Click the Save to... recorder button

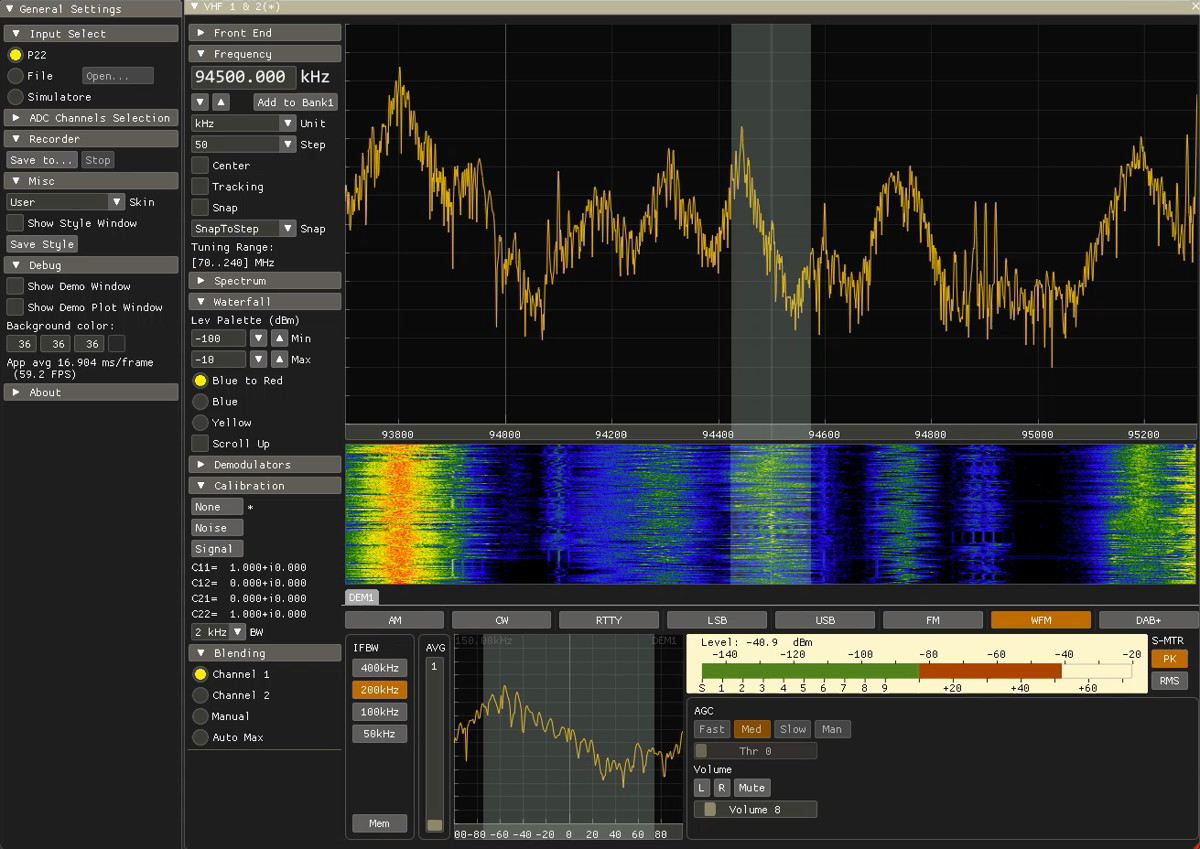[x=42, y=160]
